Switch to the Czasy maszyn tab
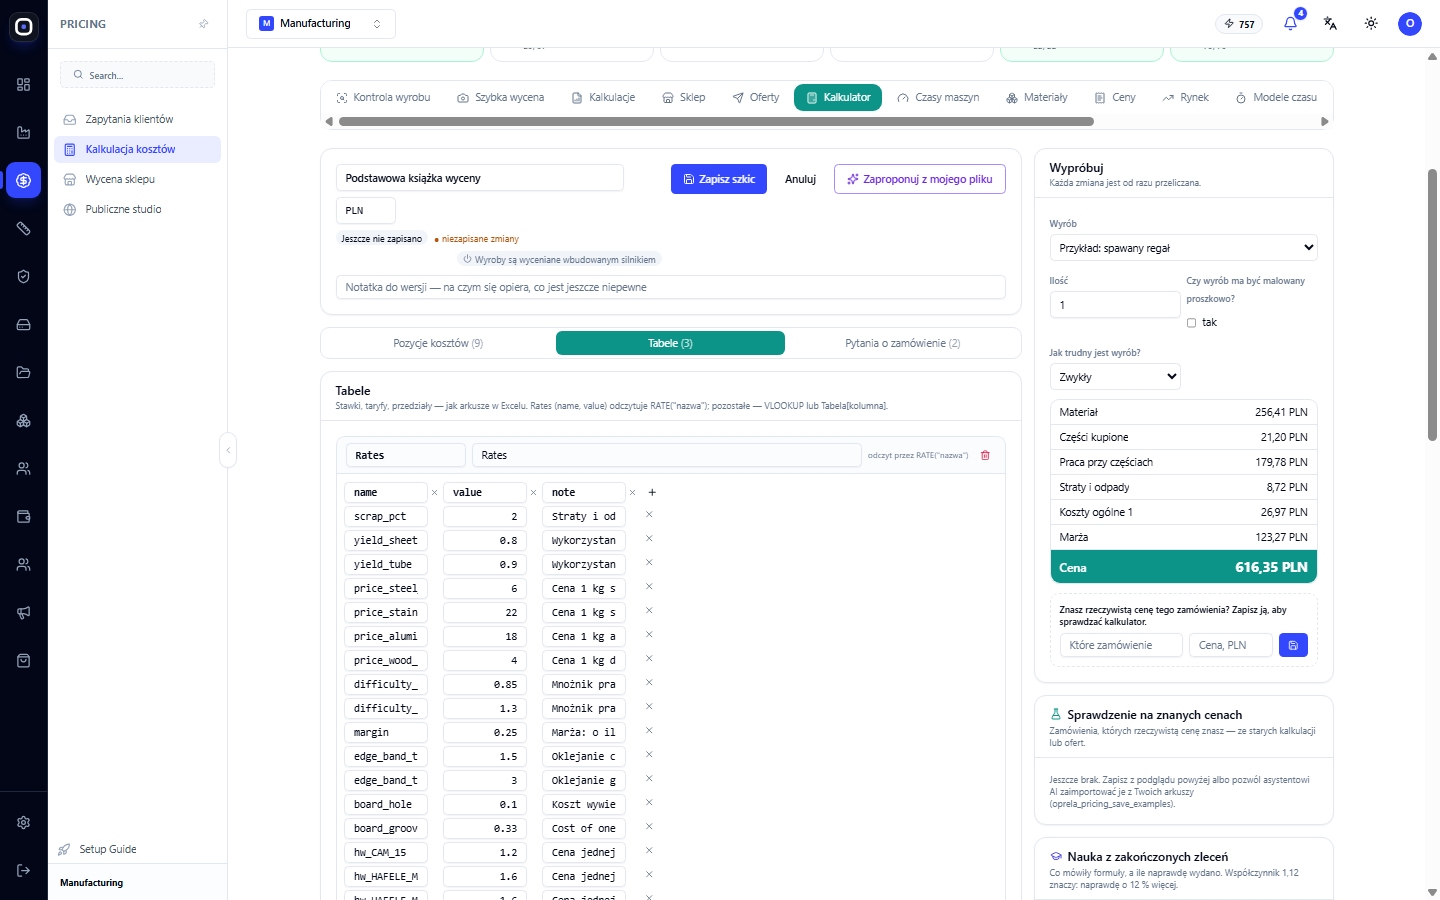The image size is (1440, 900). click(x=938, y=98)
